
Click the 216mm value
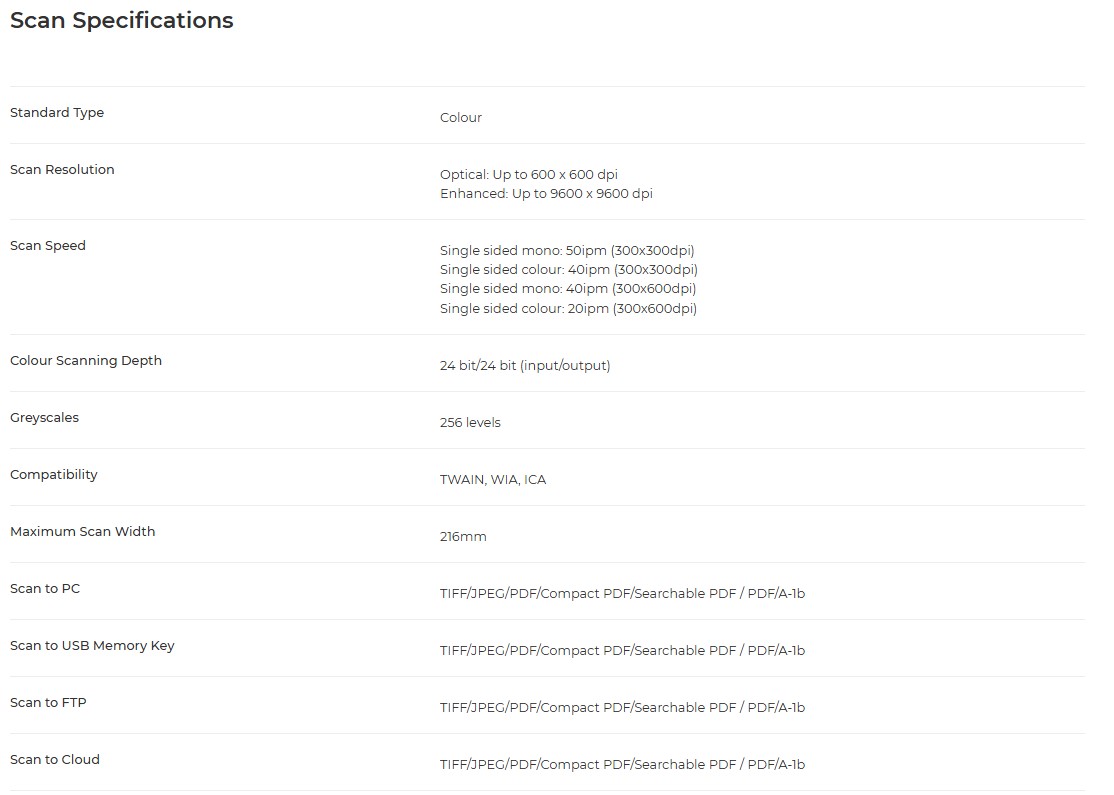coord(463,536)
